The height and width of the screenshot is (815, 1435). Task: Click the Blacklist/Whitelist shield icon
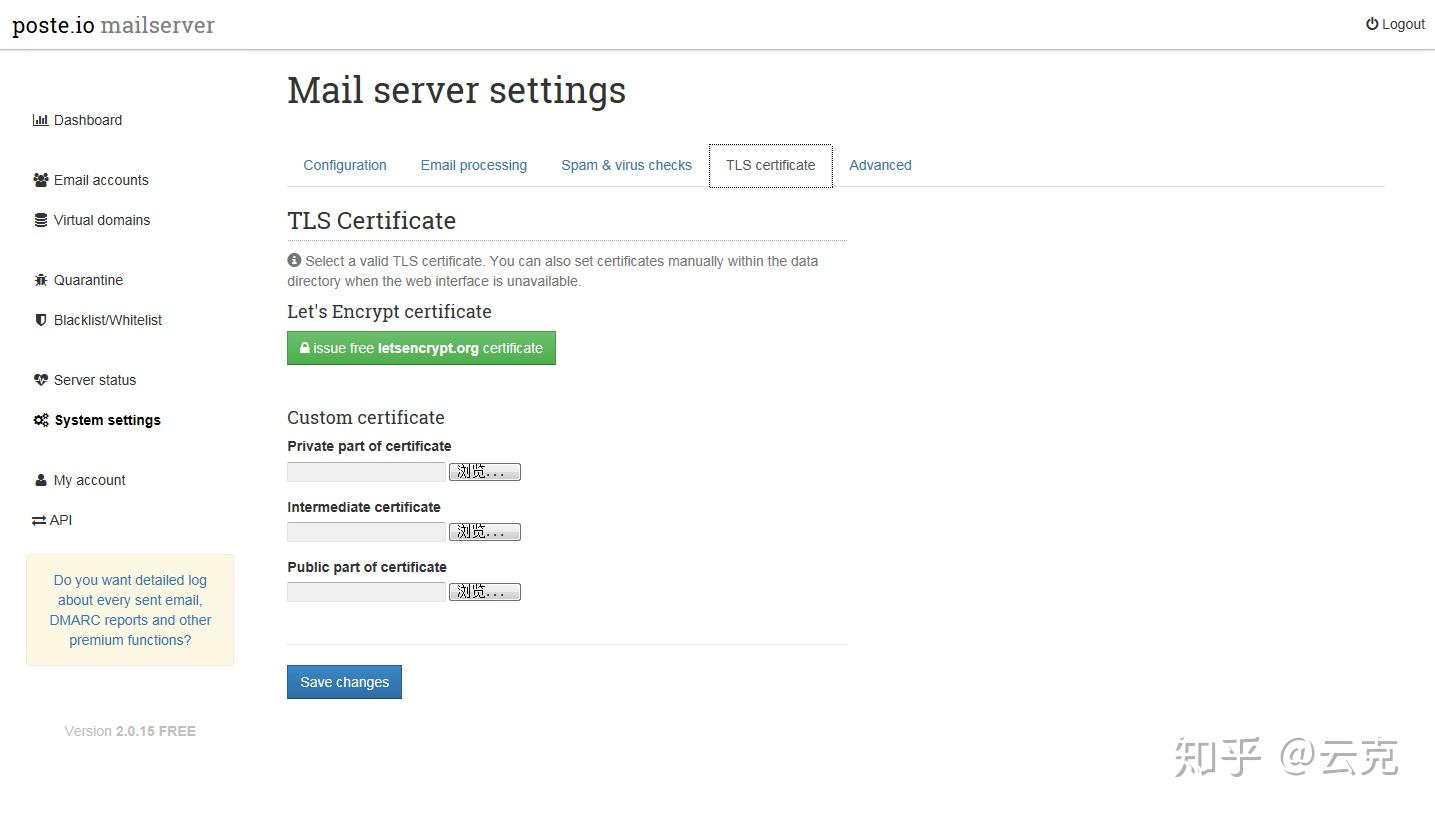(41, 320)
